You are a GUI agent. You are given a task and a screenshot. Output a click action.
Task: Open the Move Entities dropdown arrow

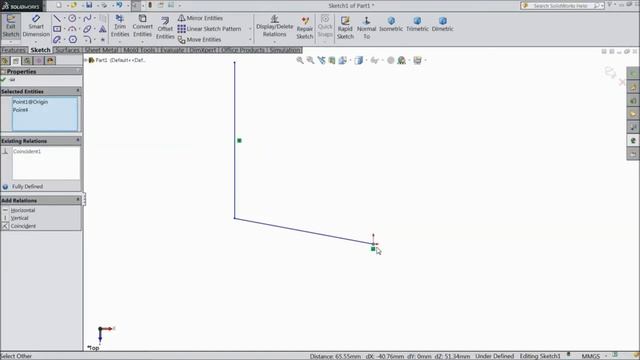point(250,40)
